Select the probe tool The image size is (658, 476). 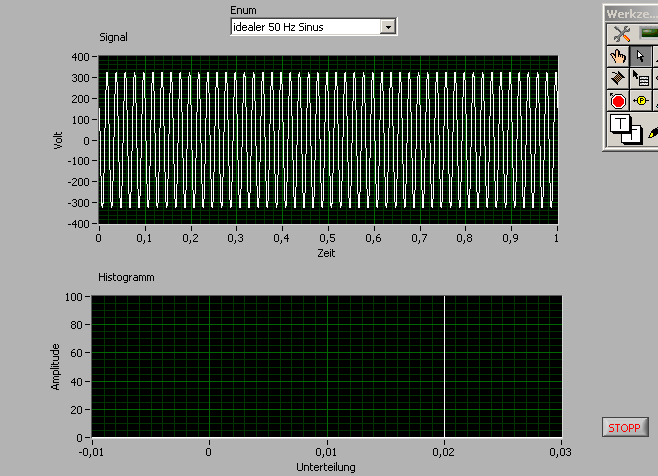(x=640, y=101)
